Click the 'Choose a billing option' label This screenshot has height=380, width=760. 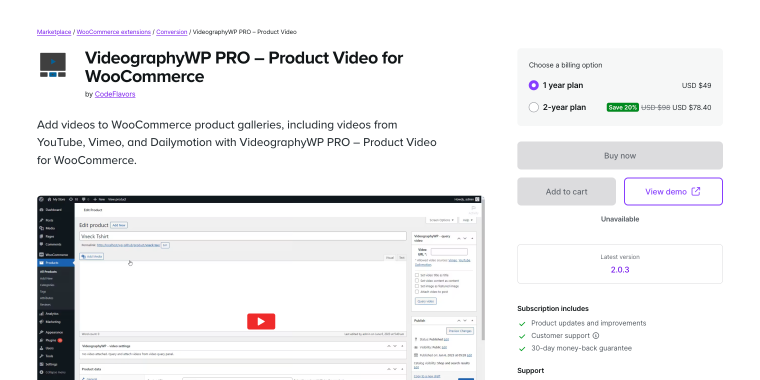pos(565,65)
